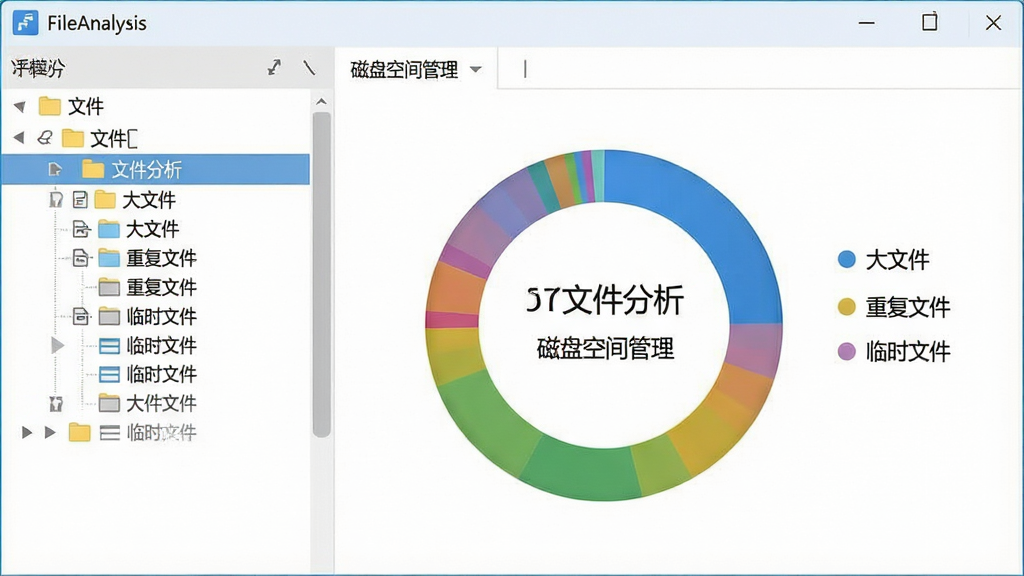Click the gray list icon in the faded bottom 临时文件 row

109,432
